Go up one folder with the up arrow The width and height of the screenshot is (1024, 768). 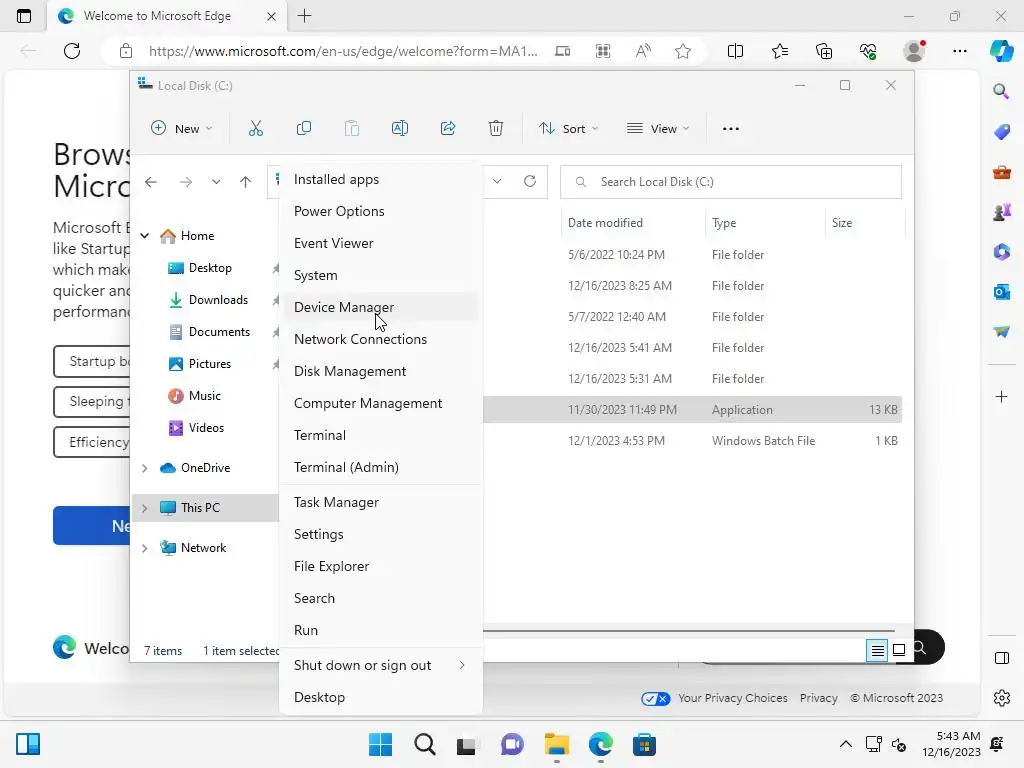point(246,182)
